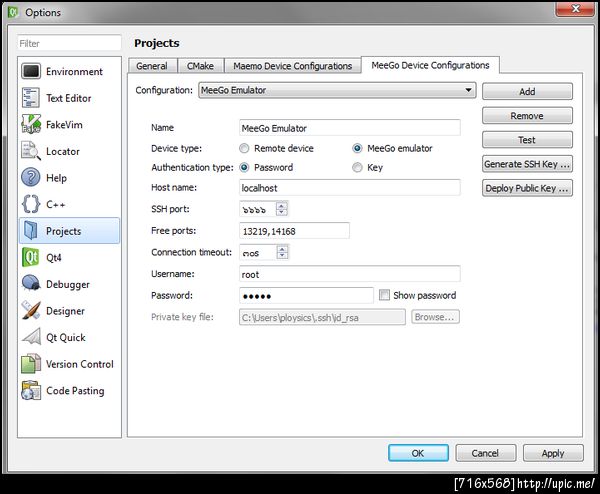Select MeeGo Device Configurations tab
Image resolution: width=600 pixels, height=494 pixels.
pos(430,65)
